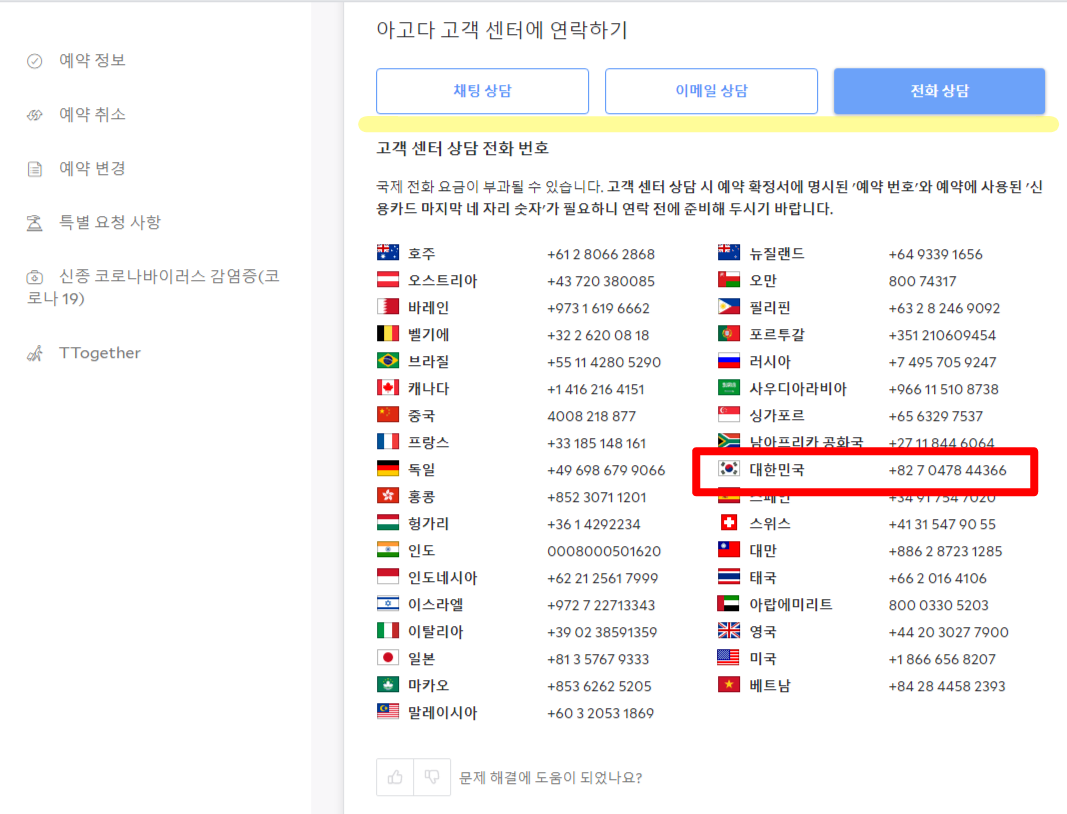Click the Switzerland flag next to 스위스
Viewport: 1067px width, 814px height.
tap(729, 523)
